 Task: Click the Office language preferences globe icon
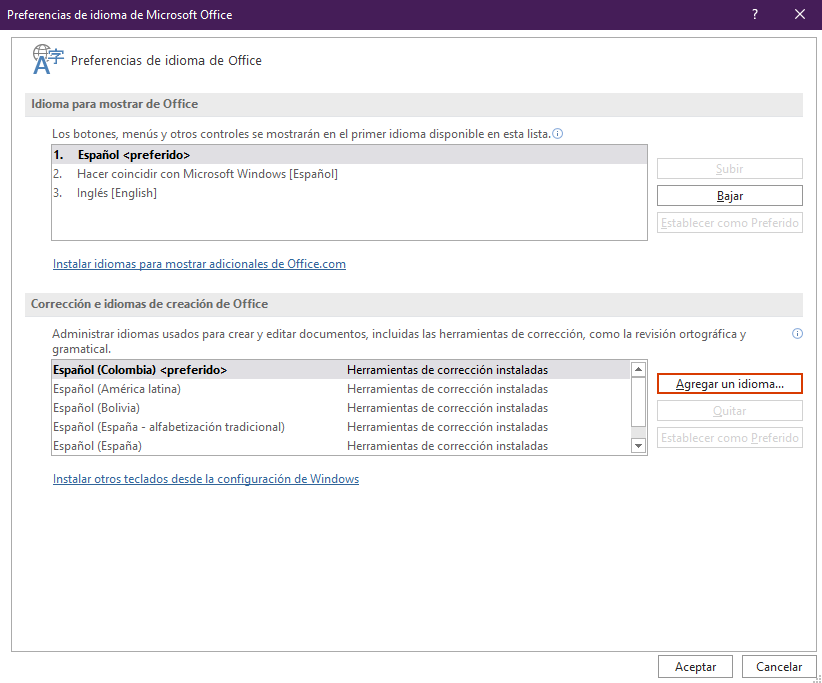coord(48,59)
